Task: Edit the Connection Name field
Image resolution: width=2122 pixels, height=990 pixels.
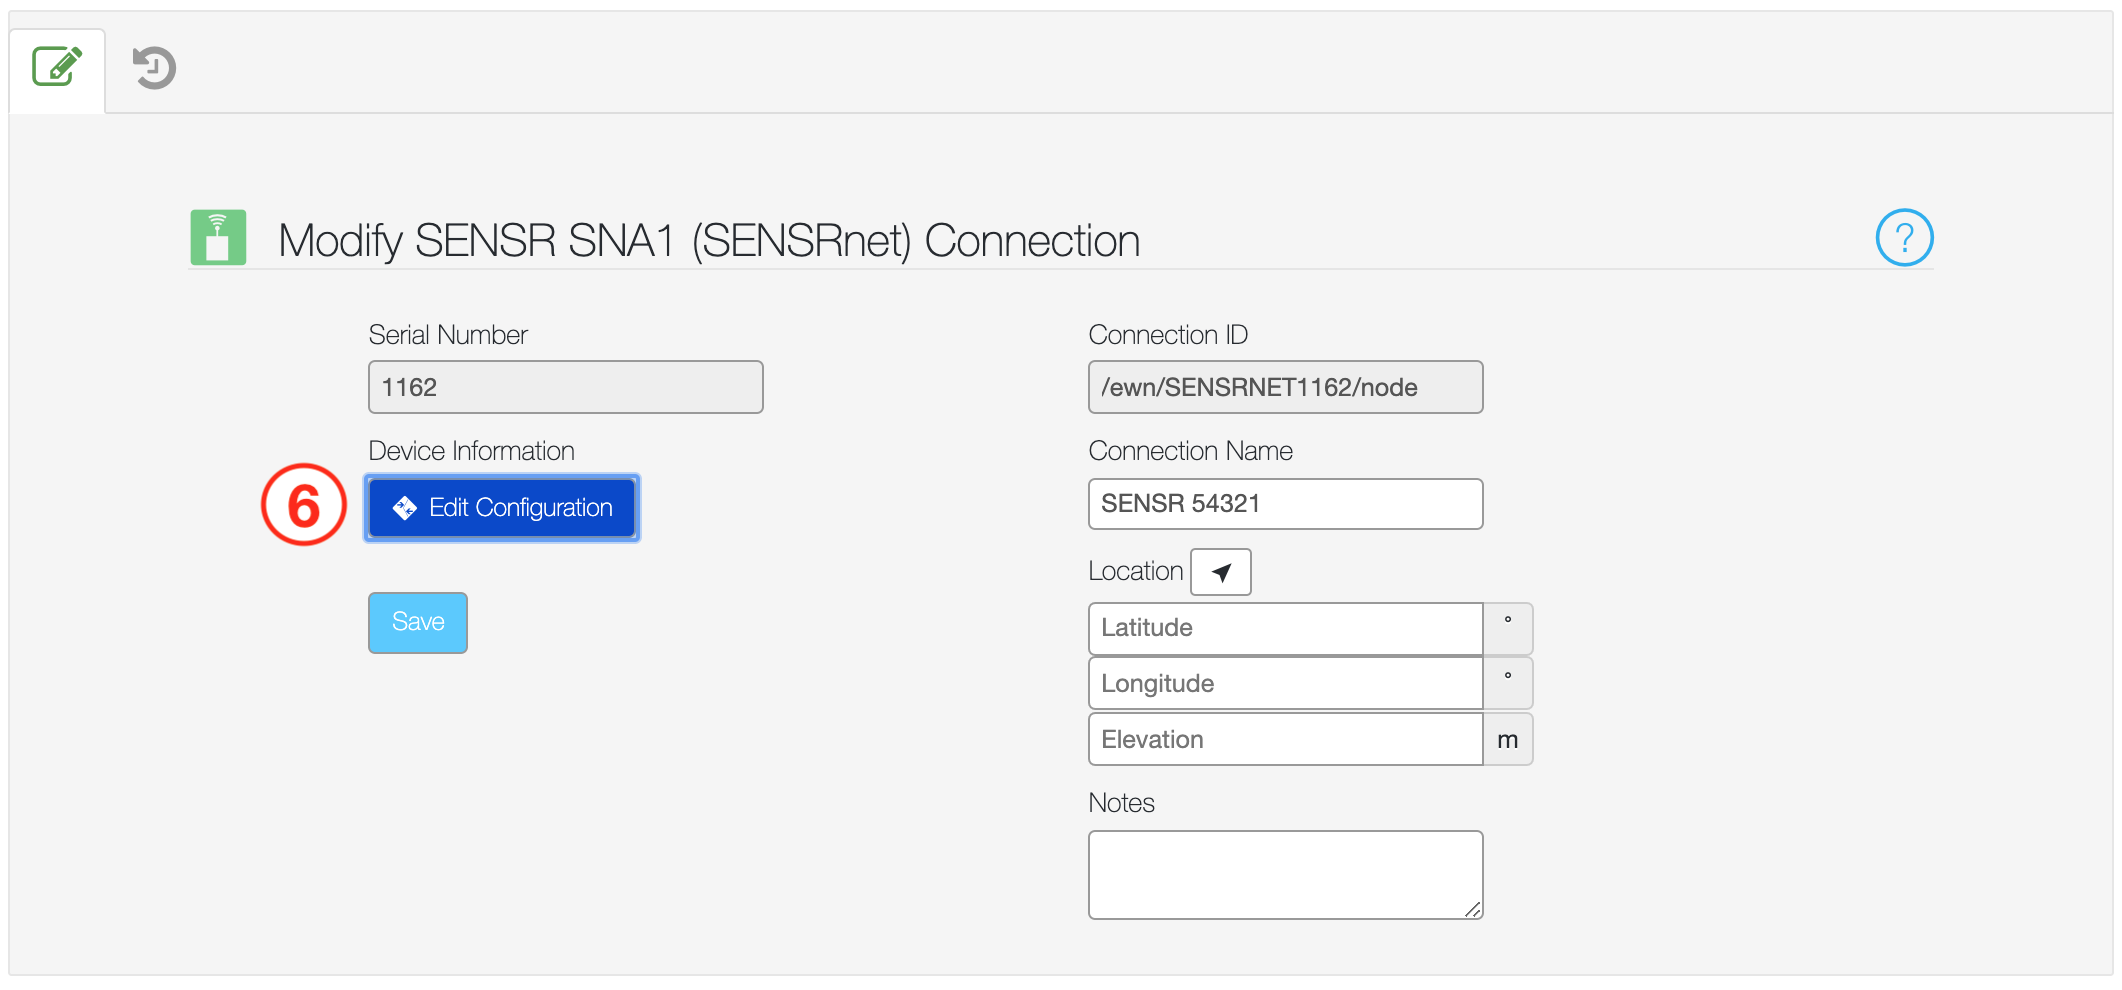Action: tap(1285, 503)
